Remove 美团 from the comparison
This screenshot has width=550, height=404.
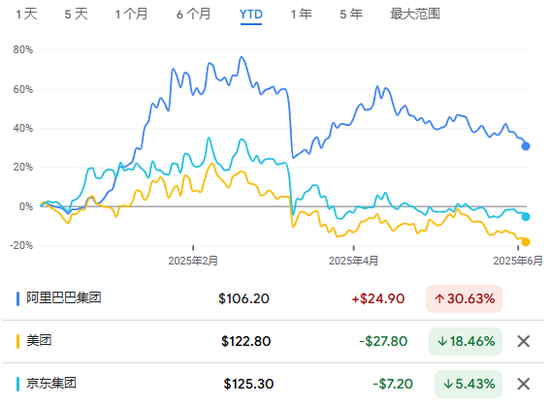(x=524, y=341)
